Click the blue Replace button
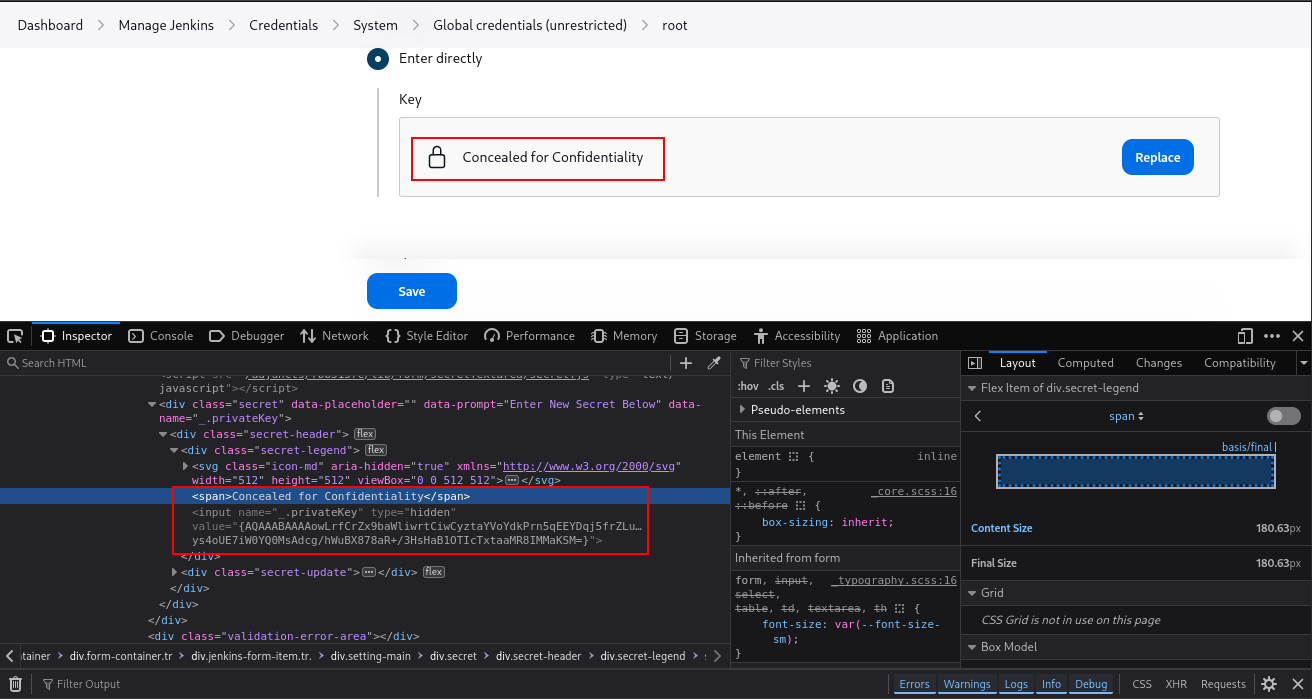Image resolution: width=1312 pixels, height=699 pixels. tap(1158, 157)
